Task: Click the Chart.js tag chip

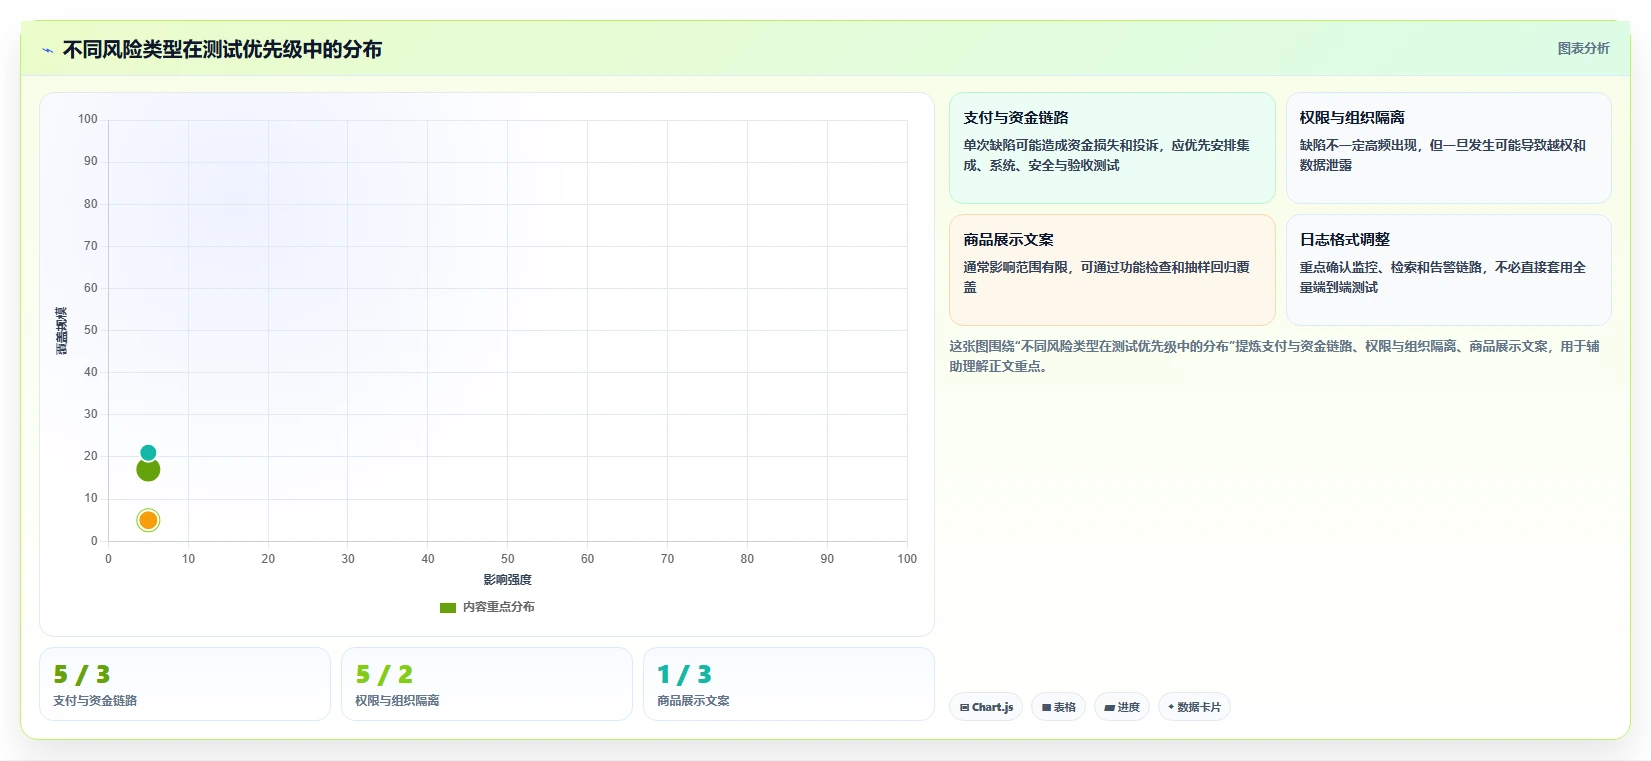Action: click(986, 707)
